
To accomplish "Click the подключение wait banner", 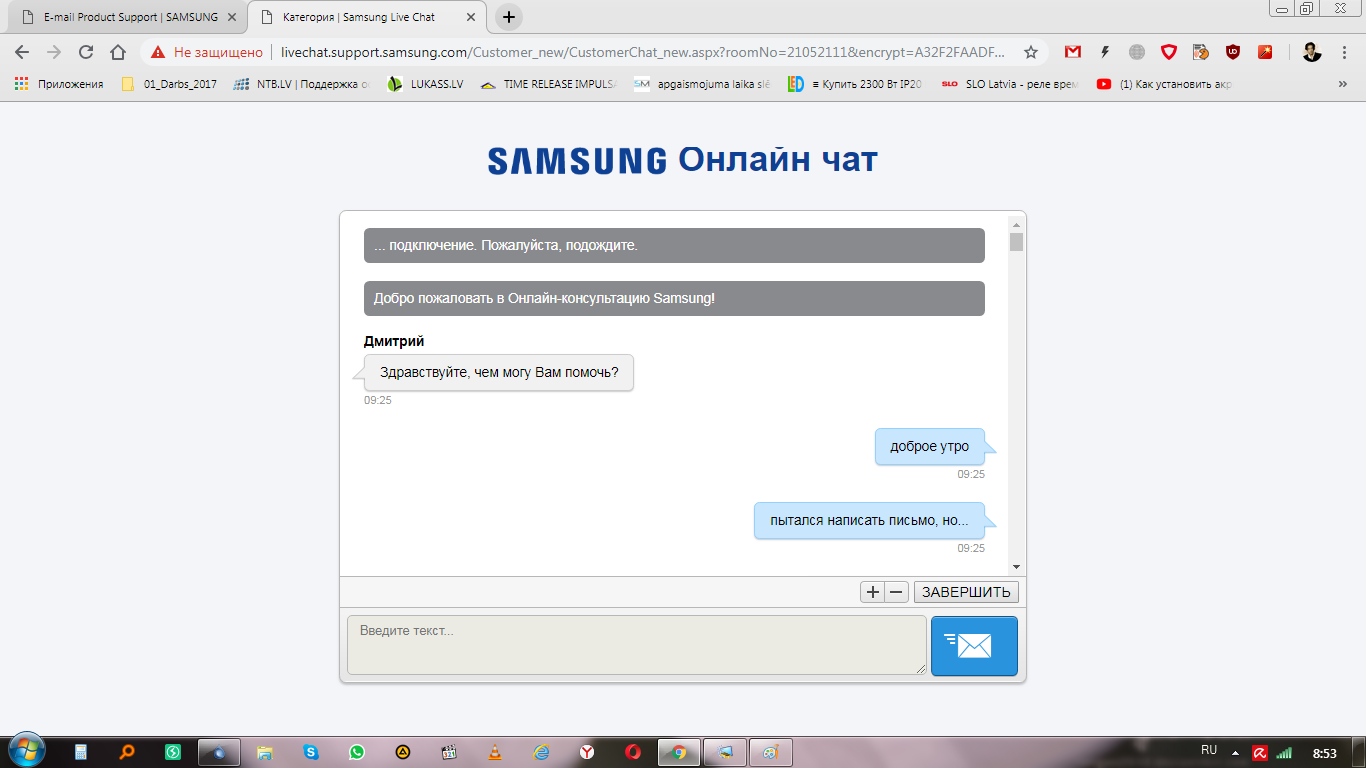I will (674, 245).
